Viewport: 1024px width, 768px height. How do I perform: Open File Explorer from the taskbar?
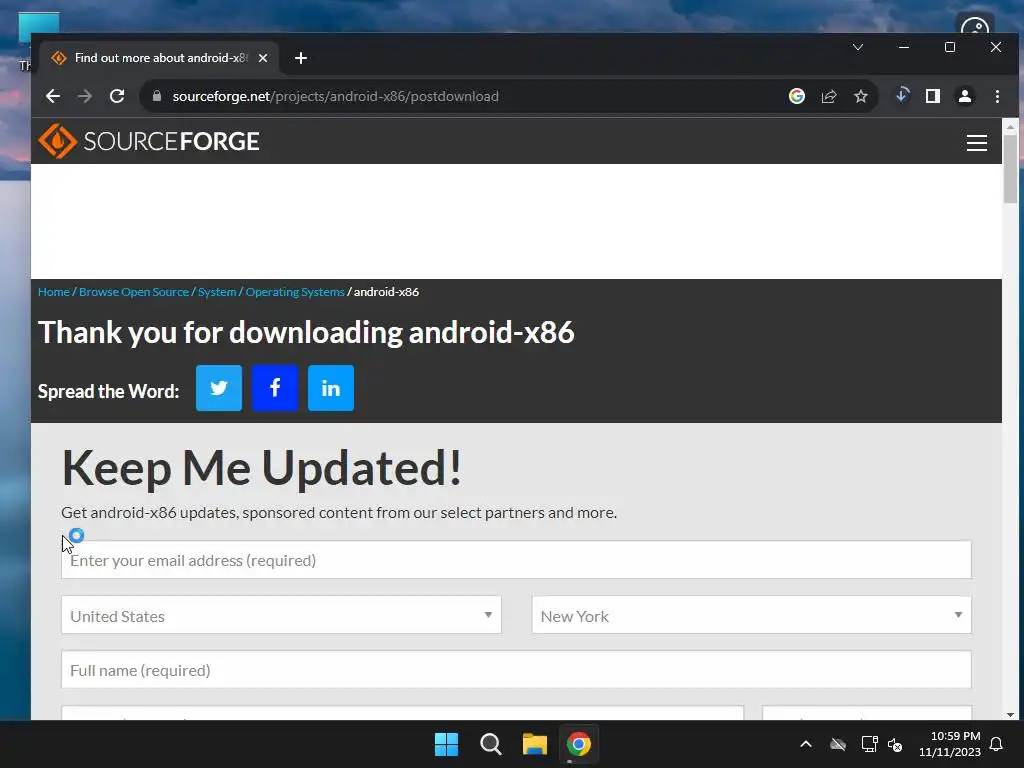click(x=535, y=744)
